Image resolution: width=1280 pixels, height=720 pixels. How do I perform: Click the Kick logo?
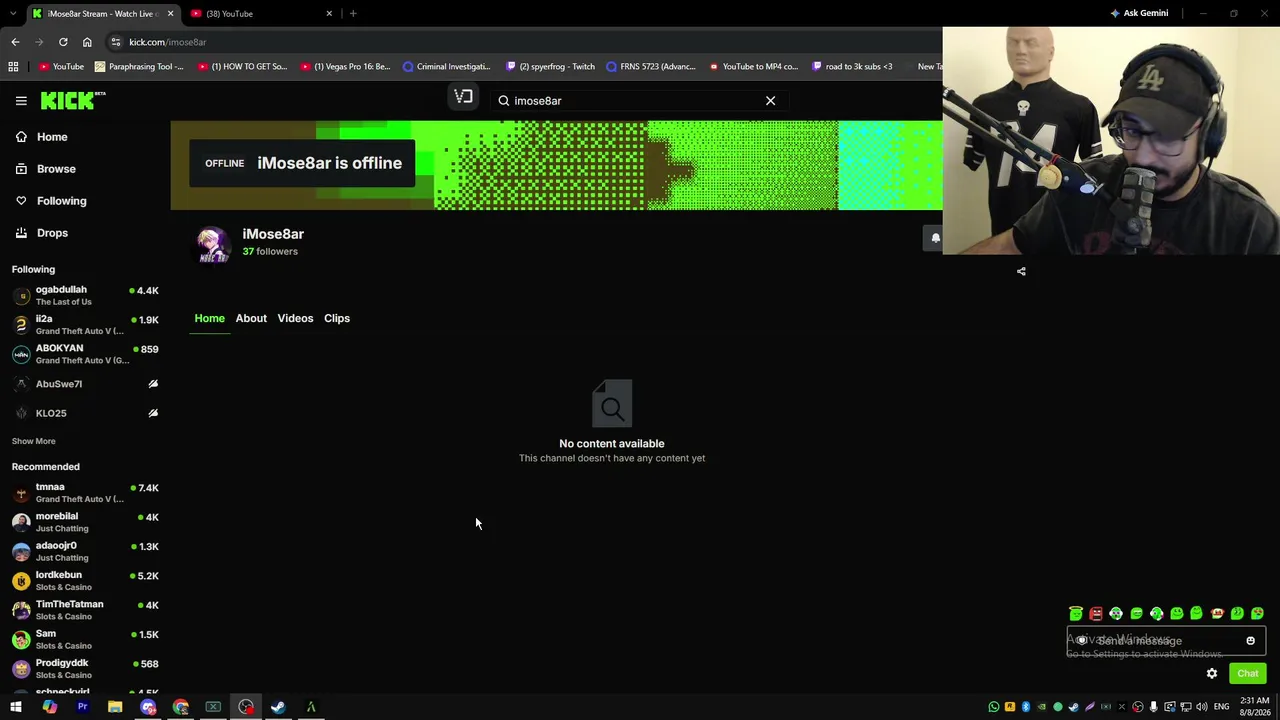click(x=73, y=100)
